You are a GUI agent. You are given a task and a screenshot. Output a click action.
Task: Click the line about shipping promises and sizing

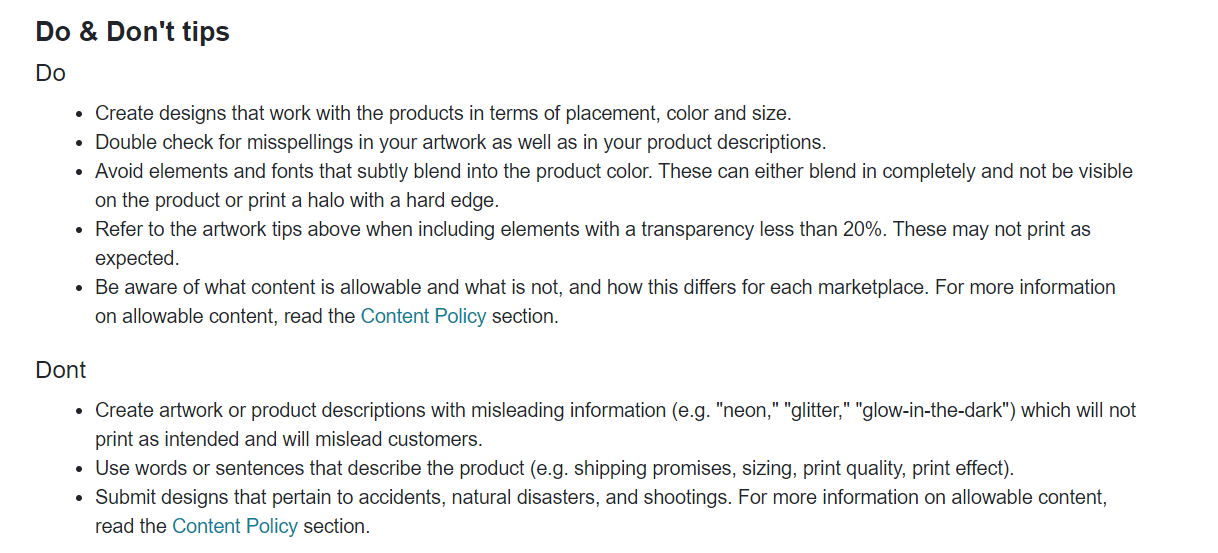(x=555, y=468)
